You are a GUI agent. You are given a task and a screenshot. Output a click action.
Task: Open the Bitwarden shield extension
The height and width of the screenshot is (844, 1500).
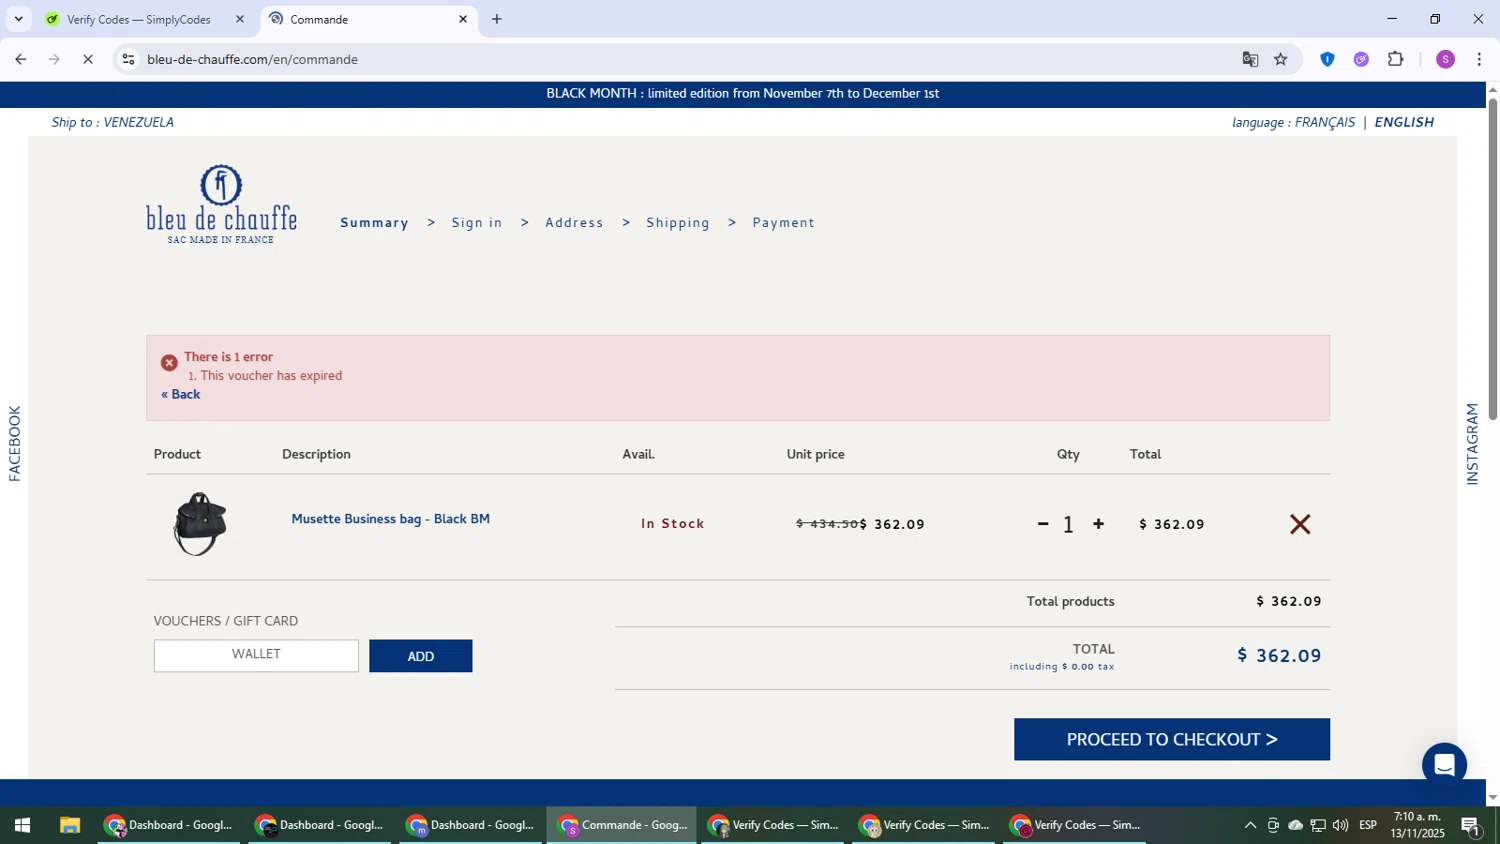click(x=1327, y=59)
